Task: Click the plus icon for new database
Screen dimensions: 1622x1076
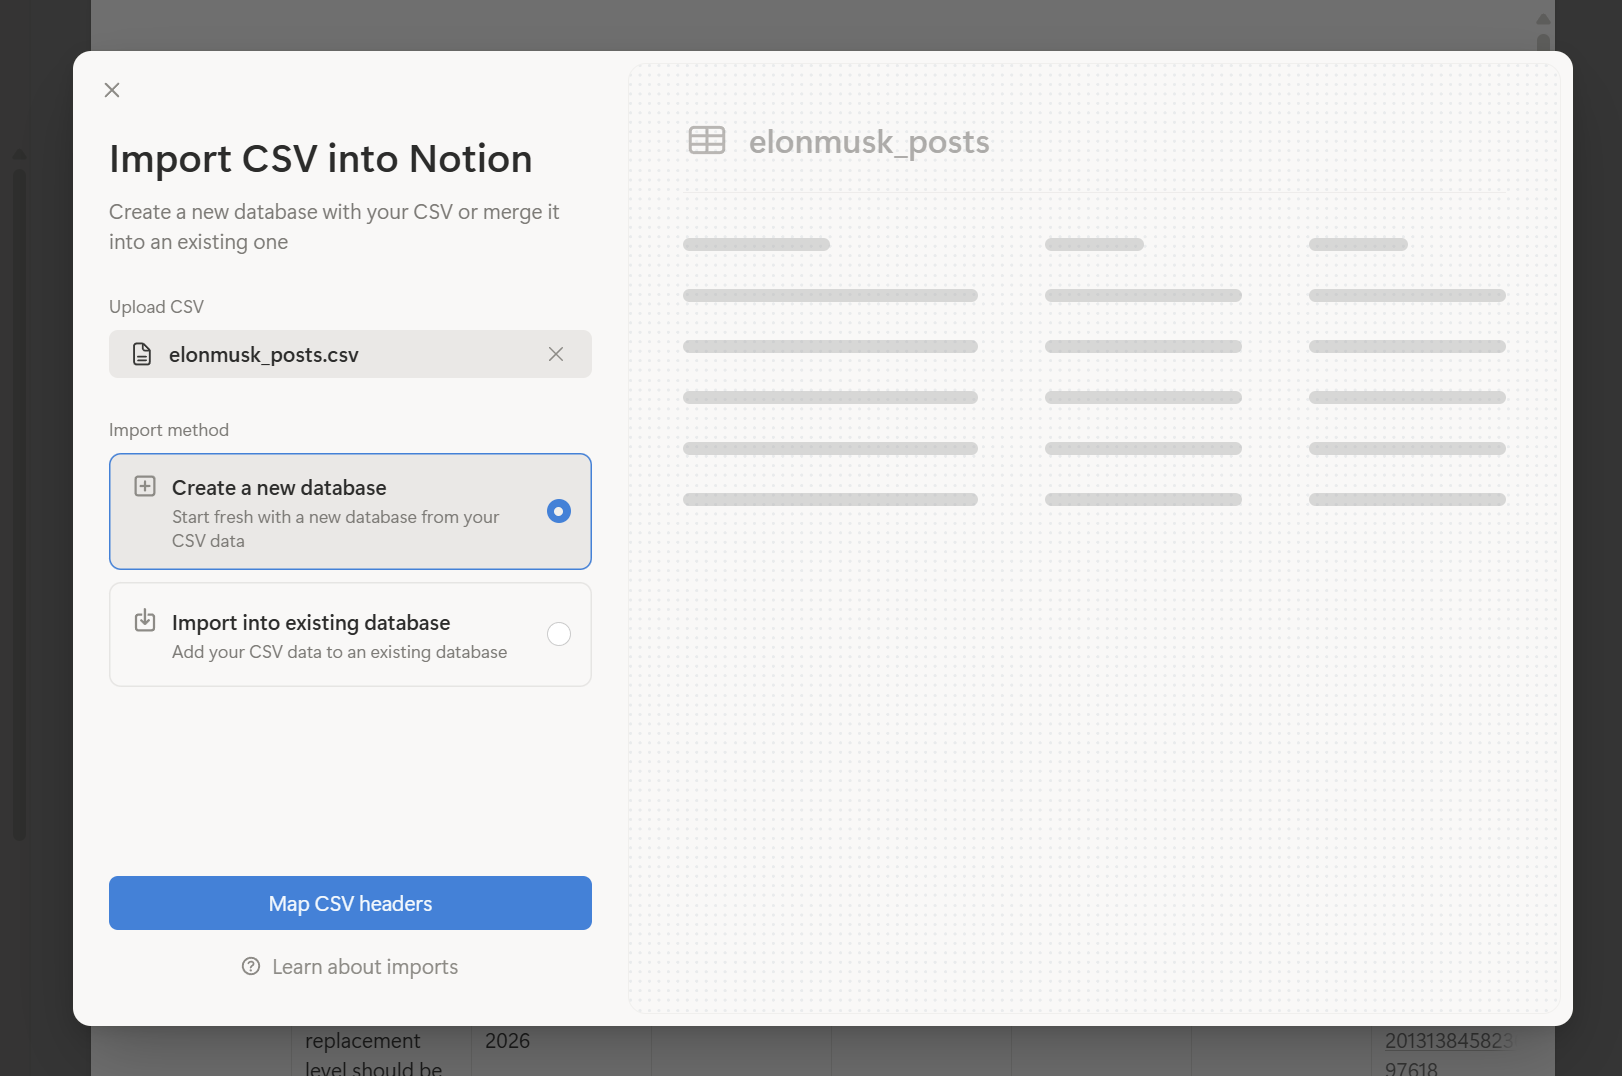Action: (145, 487)
